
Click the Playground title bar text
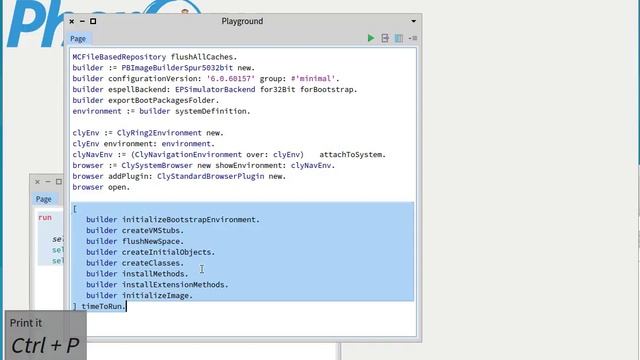(242, 21)
